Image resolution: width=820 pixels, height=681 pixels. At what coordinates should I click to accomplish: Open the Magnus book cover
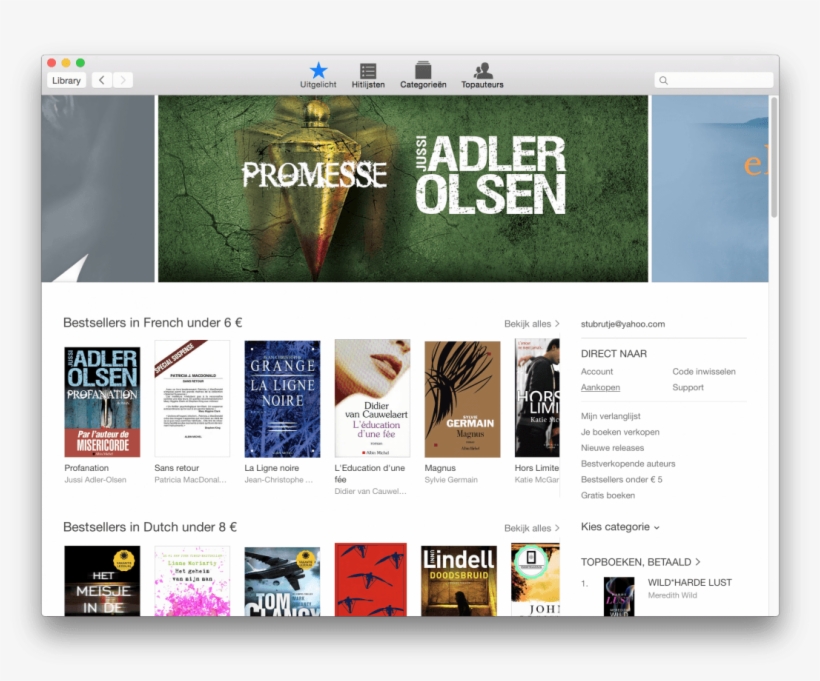(462, 399)
